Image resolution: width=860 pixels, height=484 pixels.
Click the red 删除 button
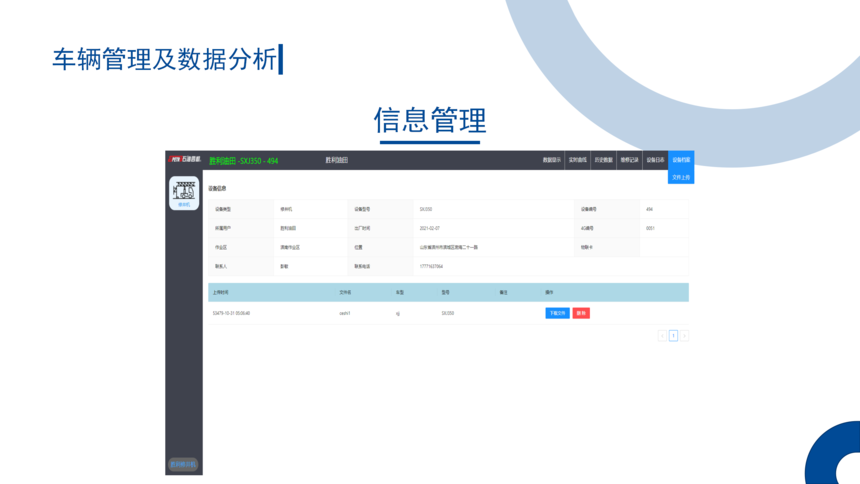tap(581, 313)
